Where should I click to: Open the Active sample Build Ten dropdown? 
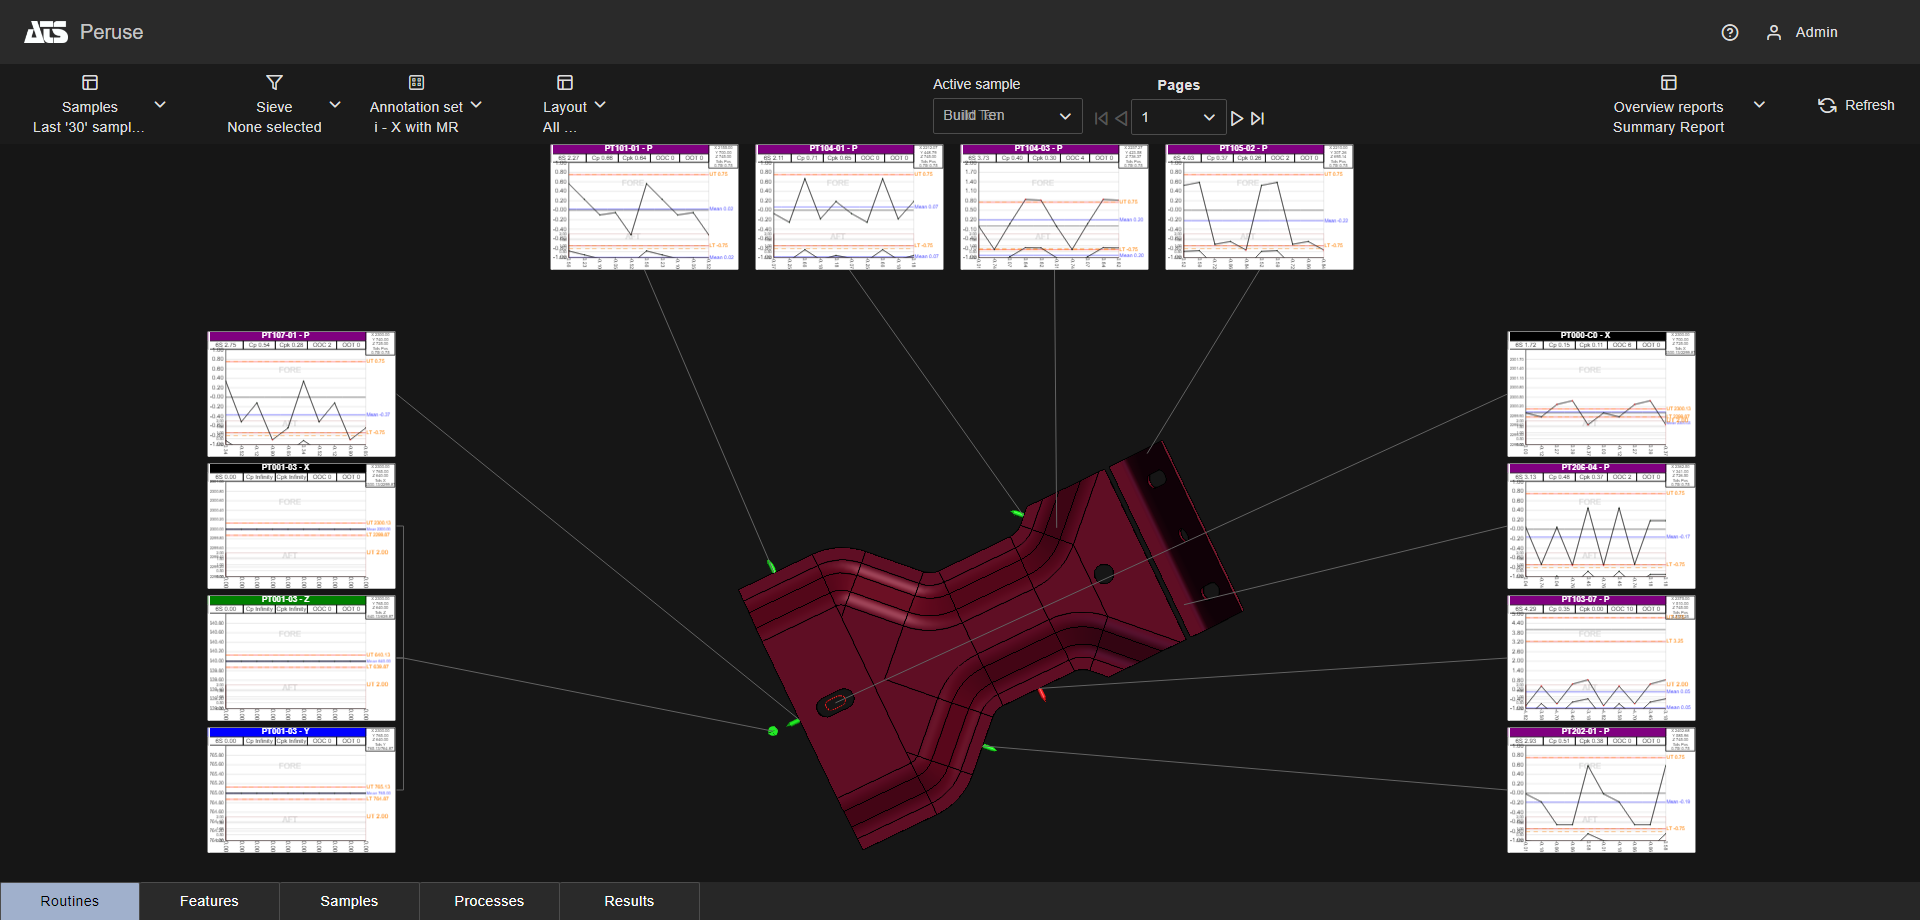(x=1007, y=116)
